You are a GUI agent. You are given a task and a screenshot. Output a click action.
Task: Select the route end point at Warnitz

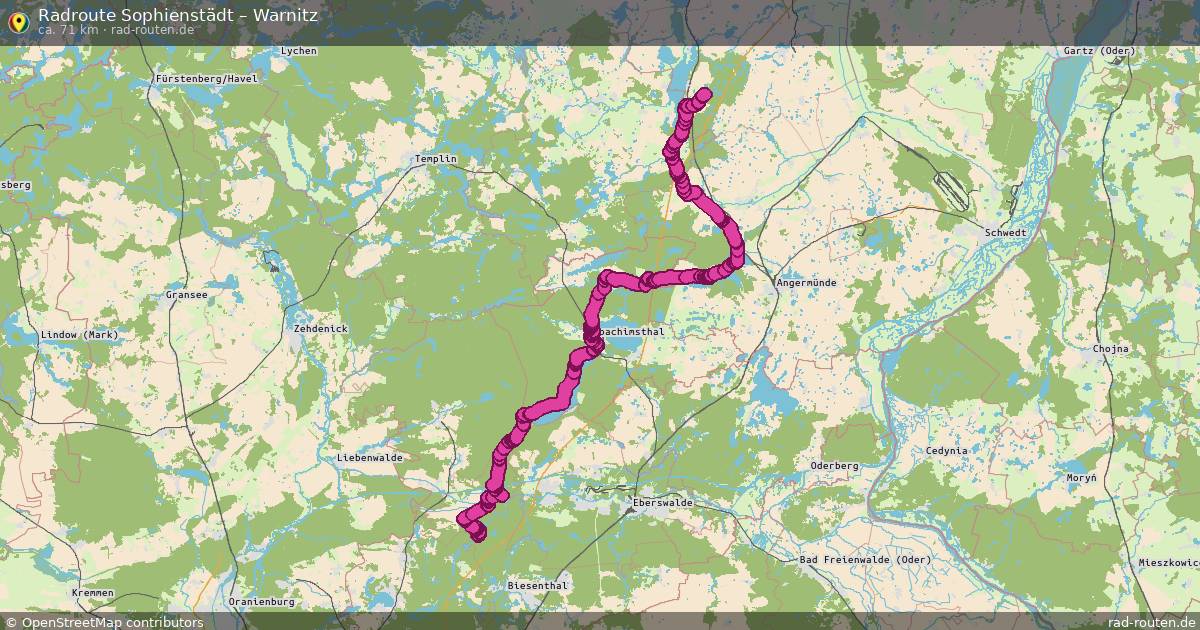point(704,95)
